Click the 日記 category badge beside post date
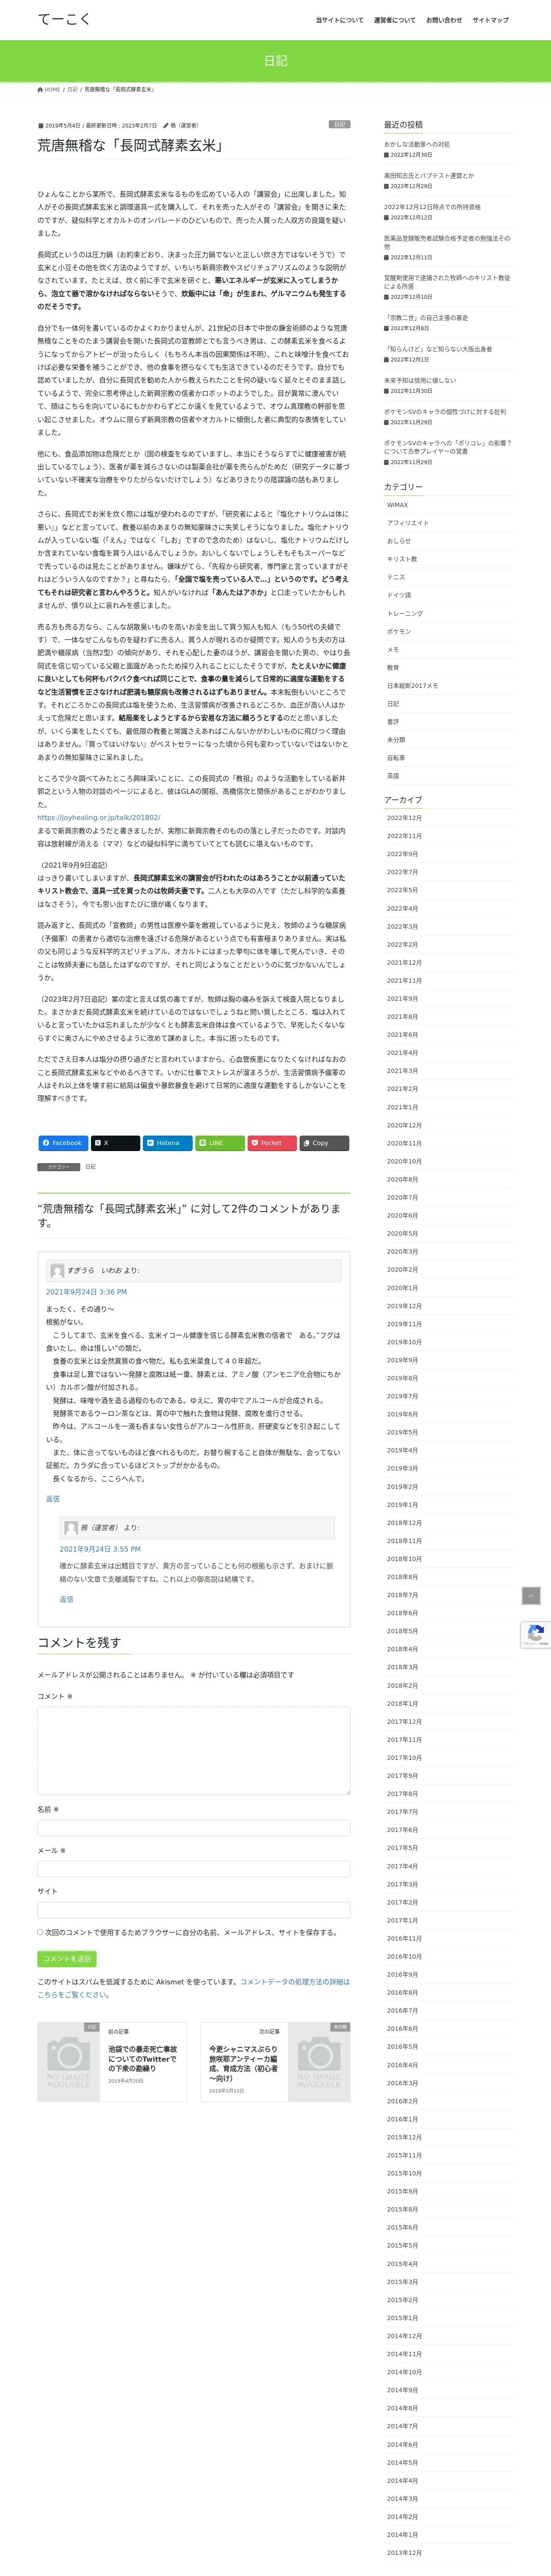This screenshot has width=551, height=2576. (339, 125)
